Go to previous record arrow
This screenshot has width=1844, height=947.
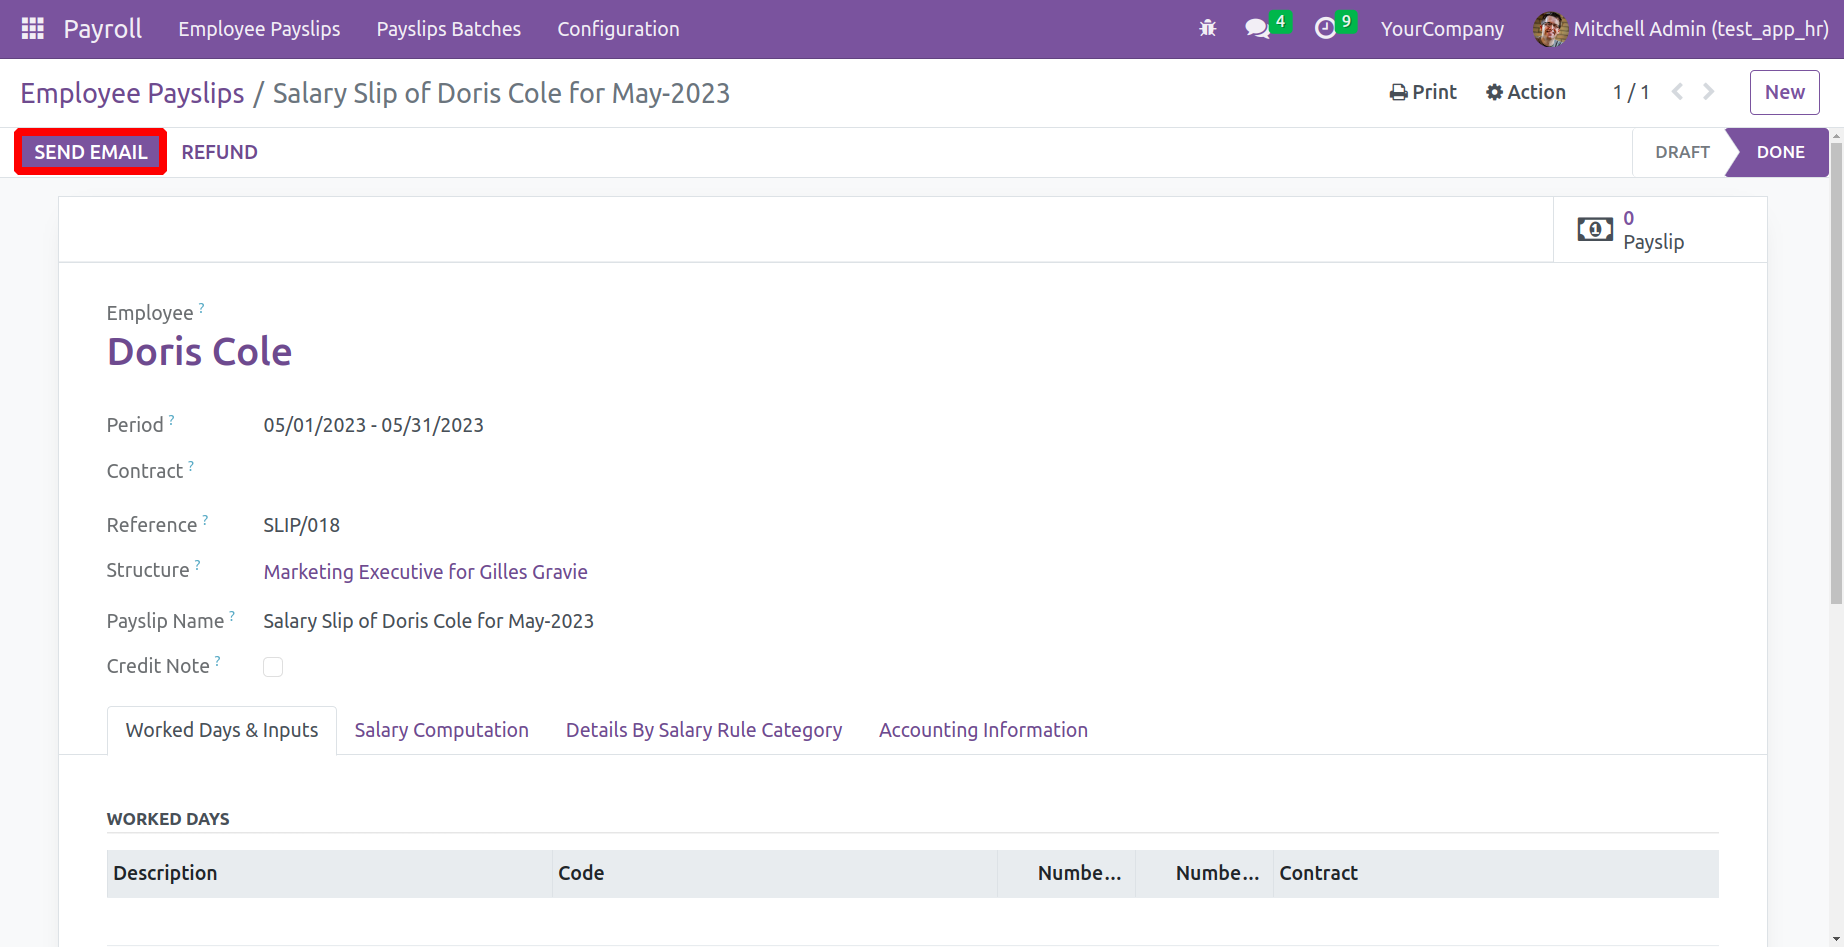pos(1677,92)
